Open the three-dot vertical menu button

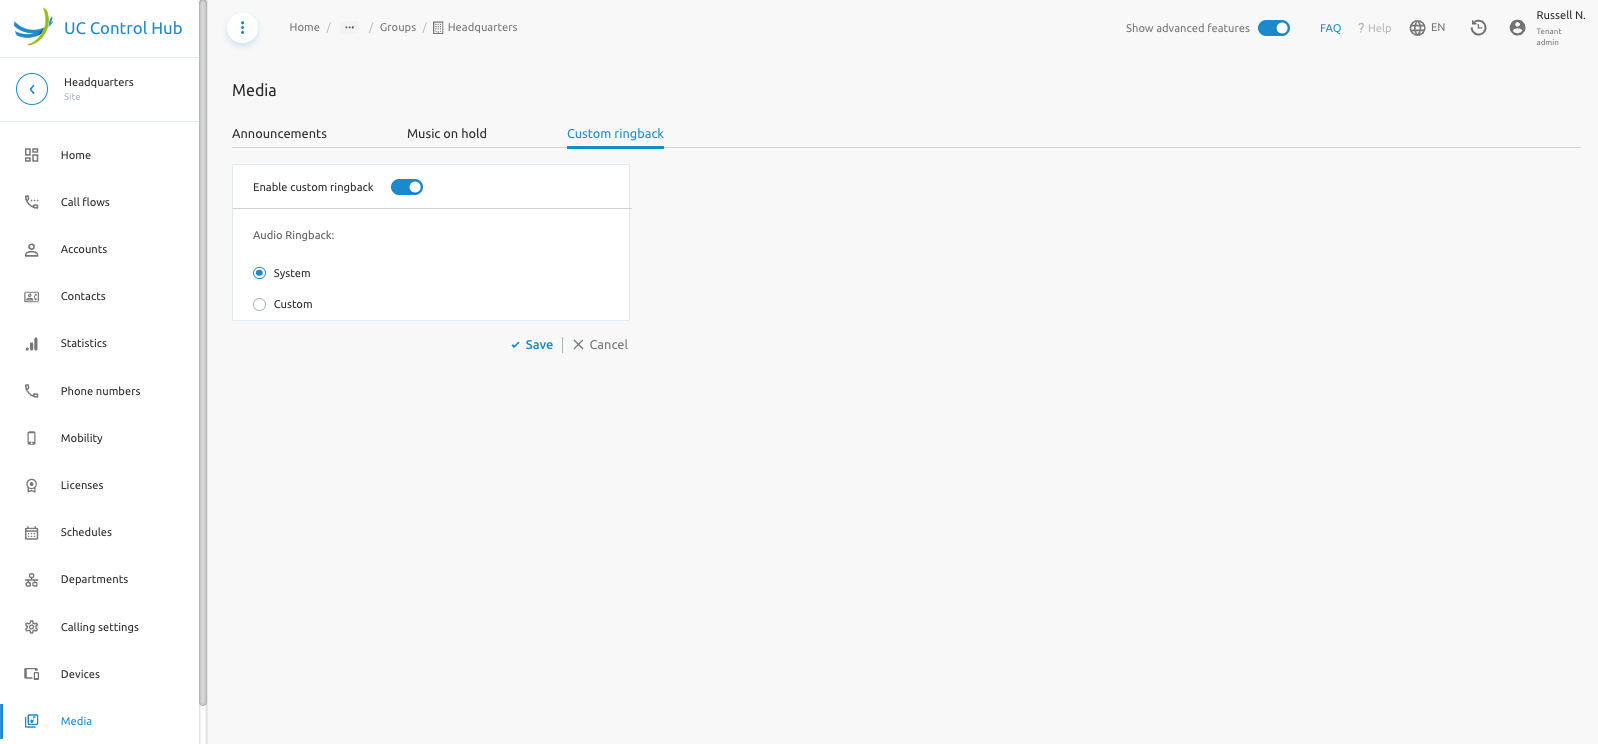pyautogui.click(x=243, y=28)
